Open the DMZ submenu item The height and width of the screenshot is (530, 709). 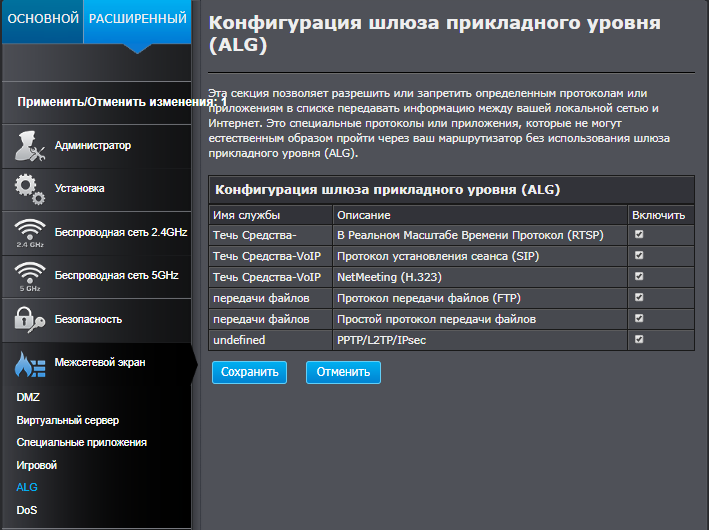28,397
